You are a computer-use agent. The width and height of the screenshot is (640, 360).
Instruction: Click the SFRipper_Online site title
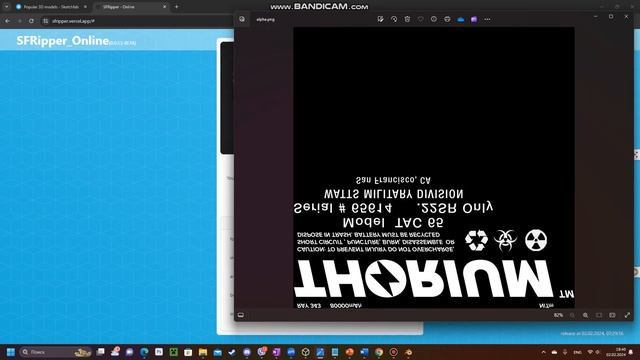pos(62,41)
